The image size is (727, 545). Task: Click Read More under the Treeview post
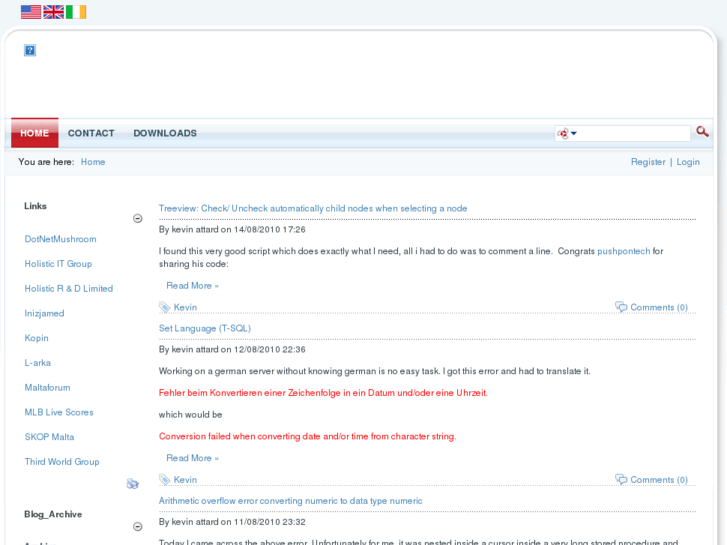(192, 286)
